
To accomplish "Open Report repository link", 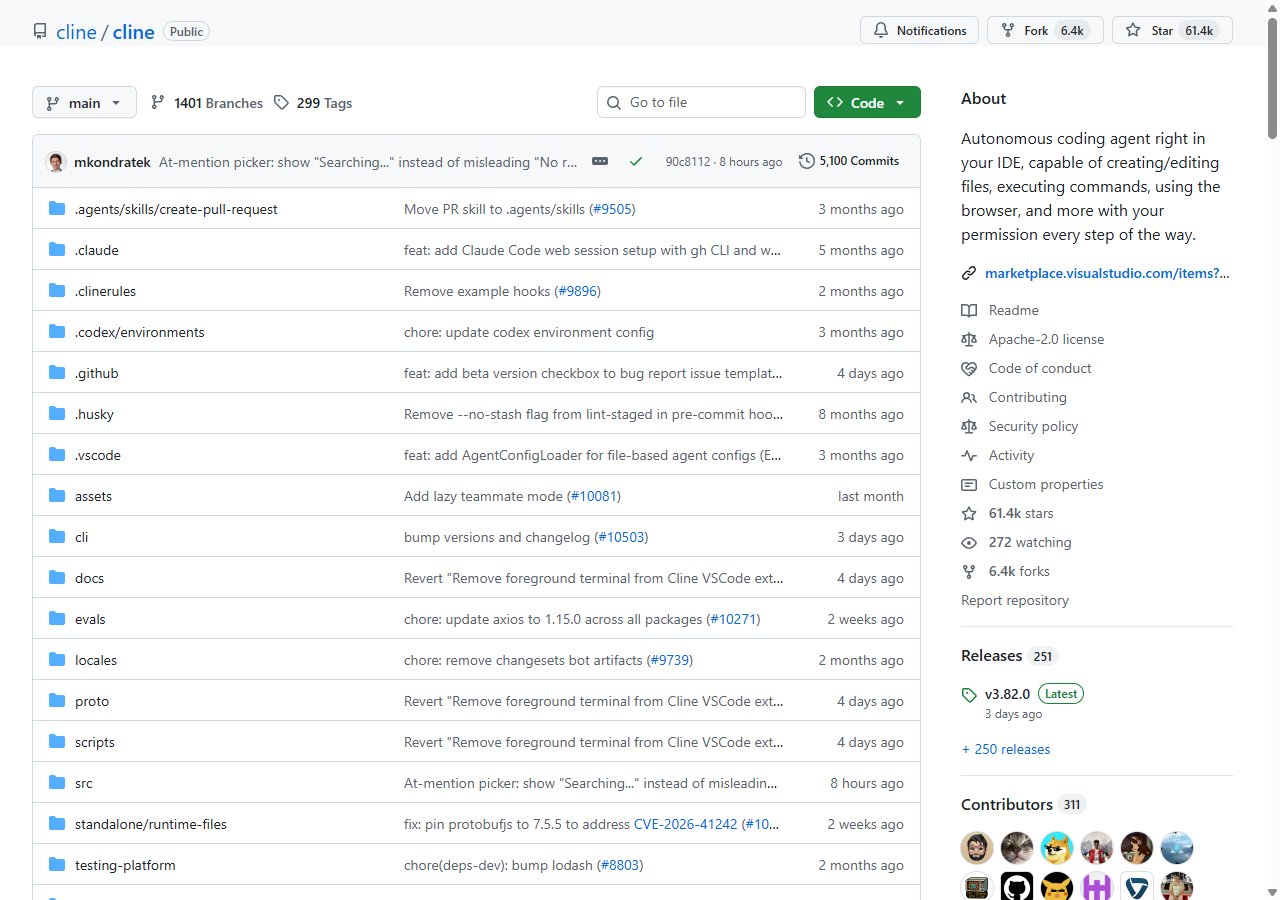I will (1015, 600).
